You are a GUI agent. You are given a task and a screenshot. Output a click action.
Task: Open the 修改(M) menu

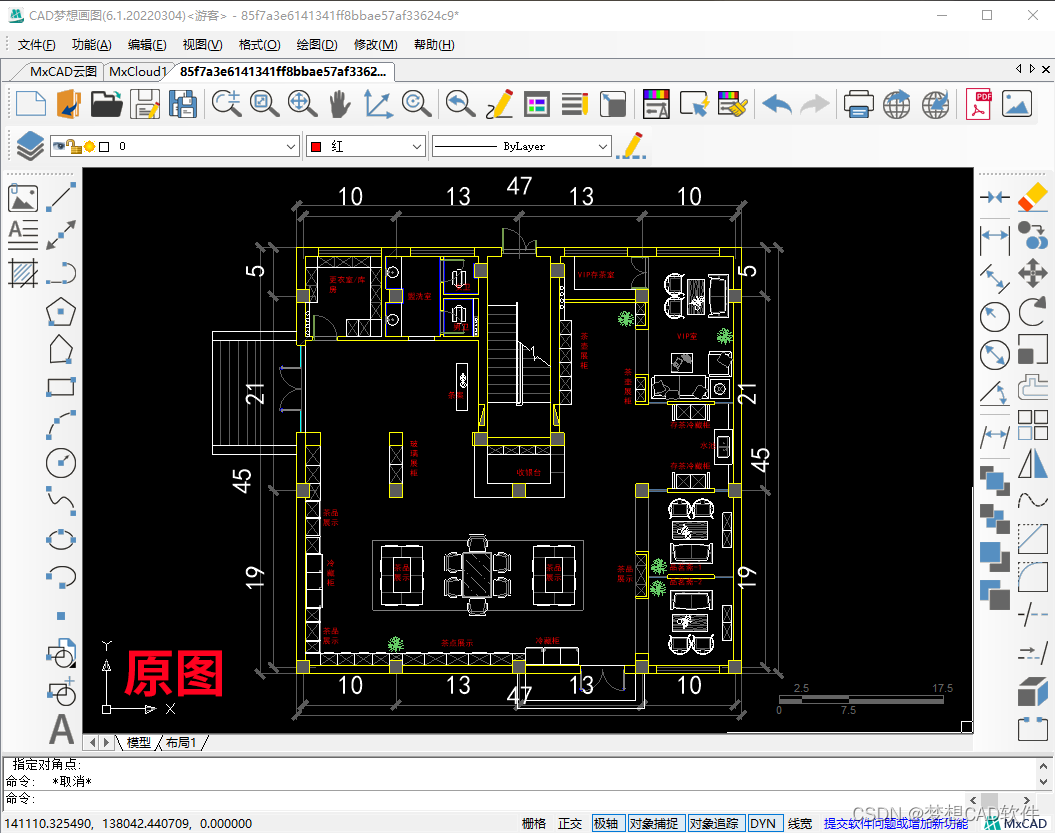point(375,44)
